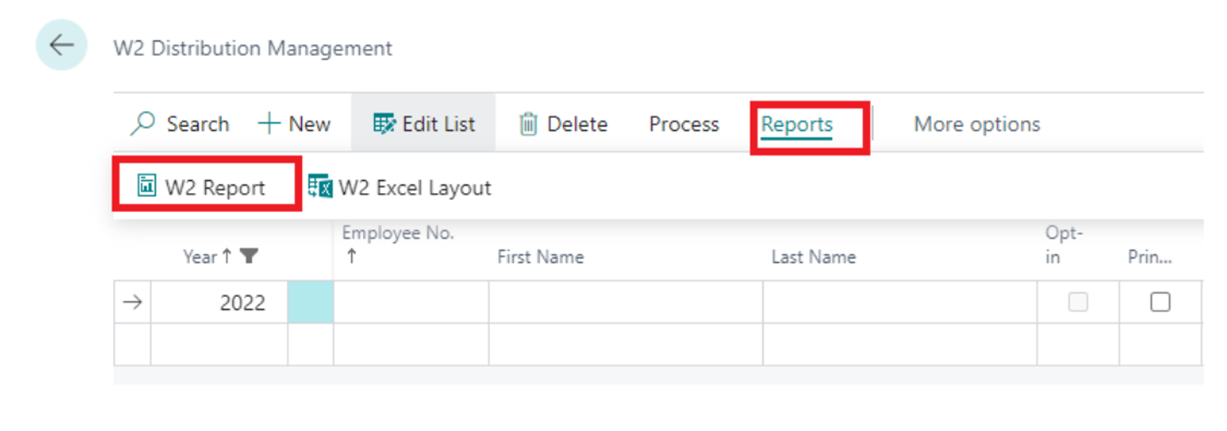Viewport: 1227px width, 431px height.
Task: Click the First Name cell in 2022 row
Action: tap(626, 302)
